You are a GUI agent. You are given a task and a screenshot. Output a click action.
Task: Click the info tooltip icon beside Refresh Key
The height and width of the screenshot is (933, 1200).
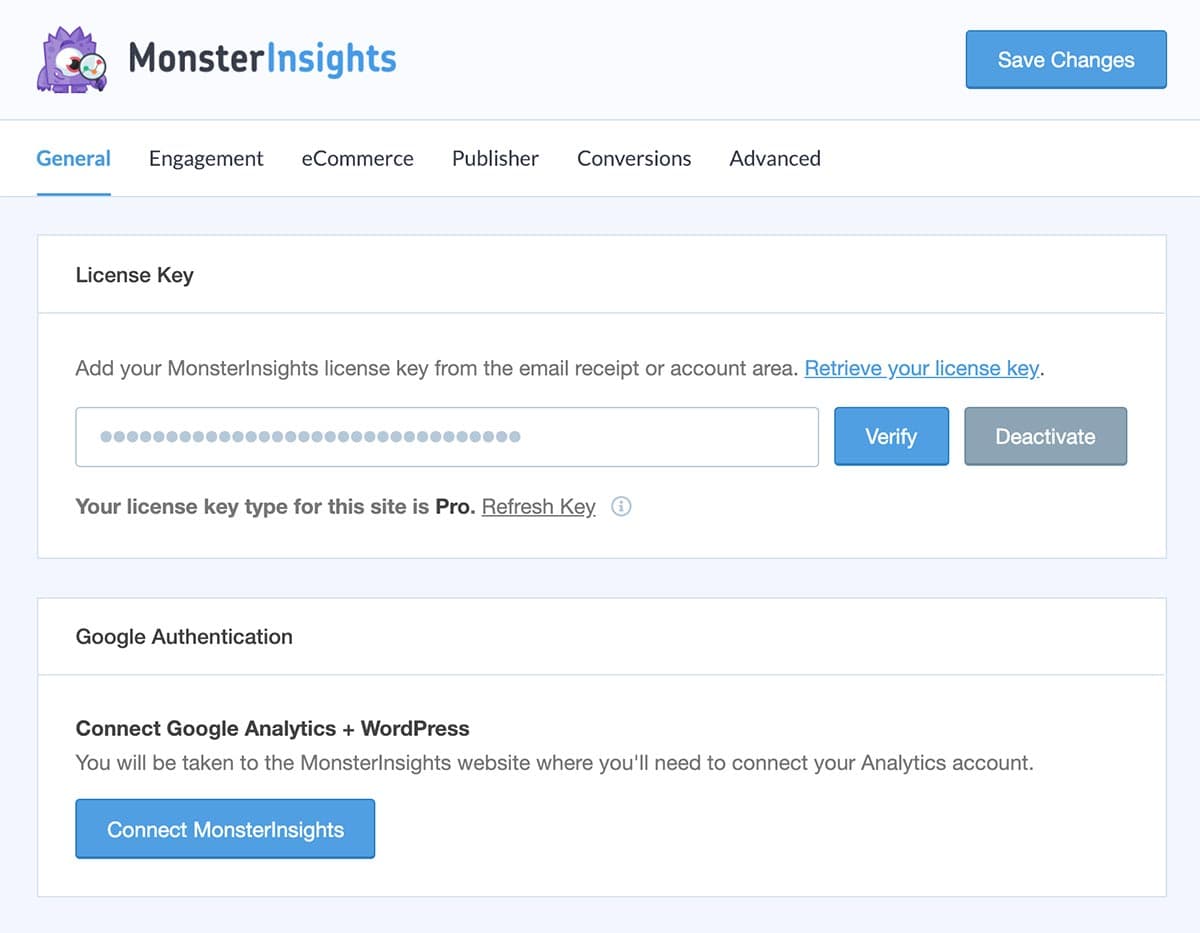pyautogui.click(x=621, y=507)
